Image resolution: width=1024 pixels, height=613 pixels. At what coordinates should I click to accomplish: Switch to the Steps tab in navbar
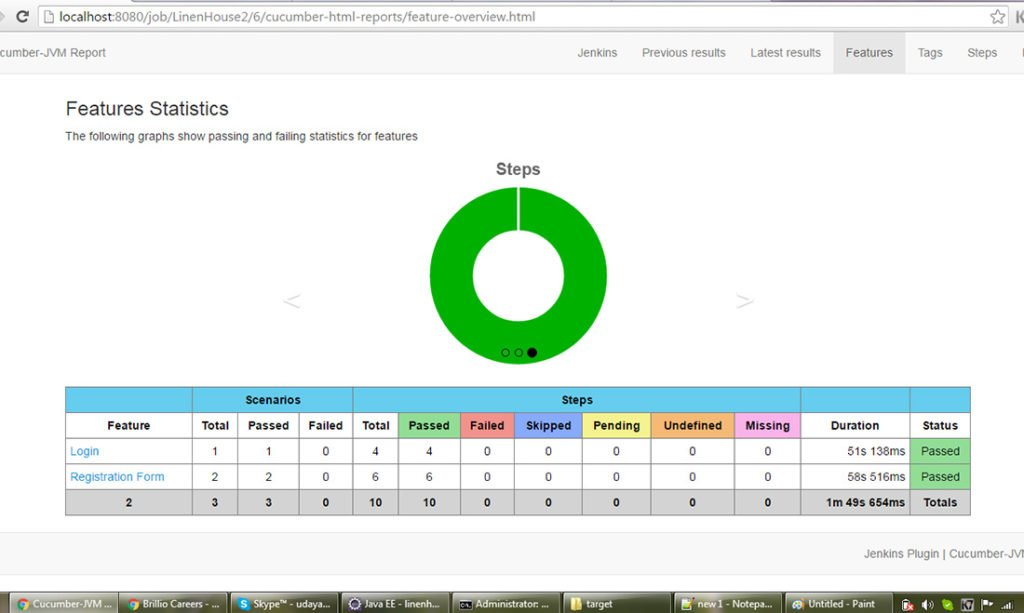(x=982, y=53)
